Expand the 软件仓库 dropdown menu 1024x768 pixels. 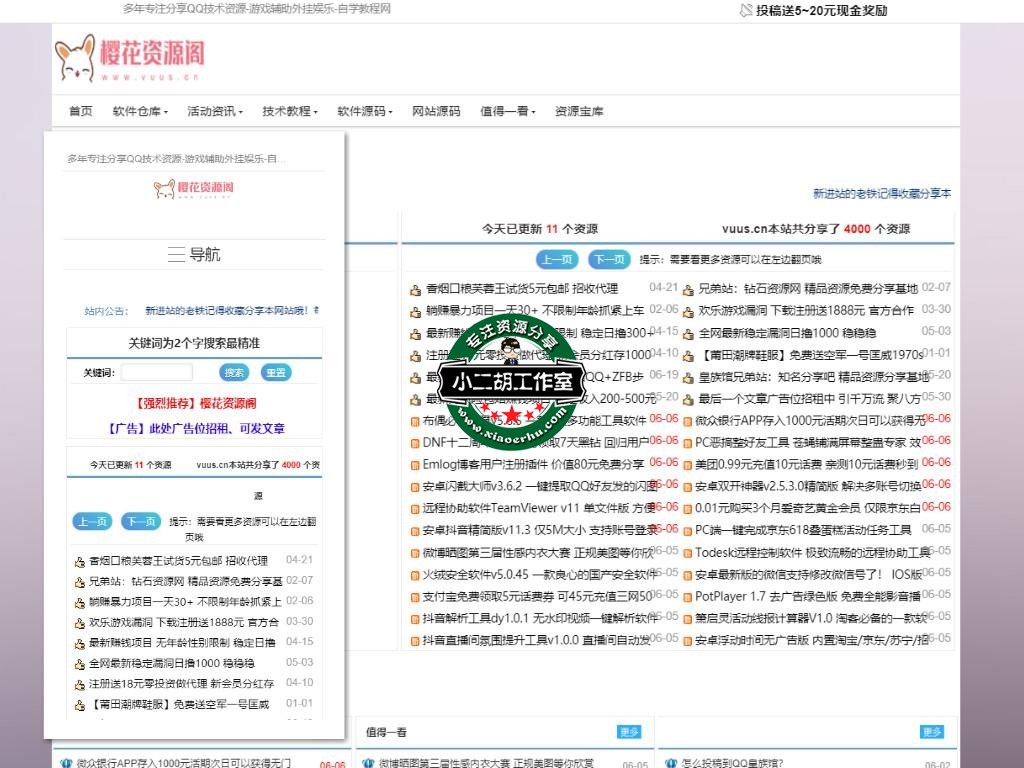(x=140, y=111)
